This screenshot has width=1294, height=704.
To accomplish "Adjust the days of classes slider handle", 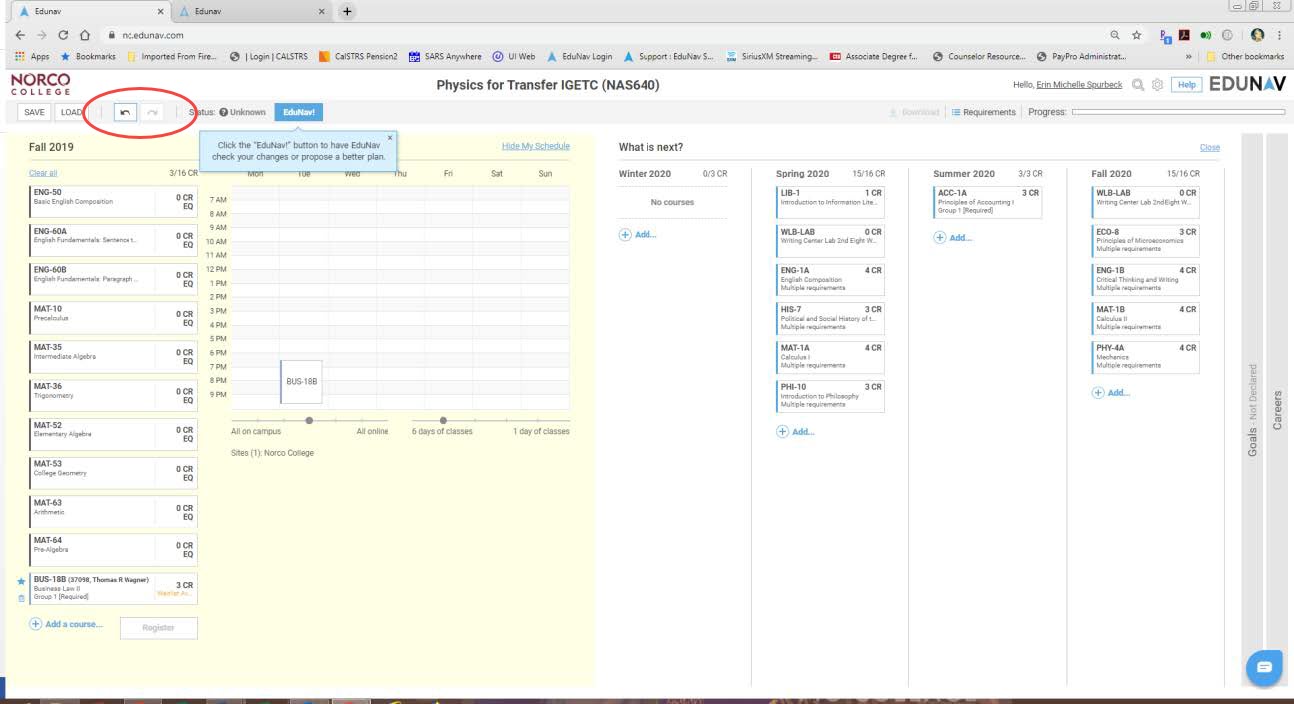I will (443, 420).
